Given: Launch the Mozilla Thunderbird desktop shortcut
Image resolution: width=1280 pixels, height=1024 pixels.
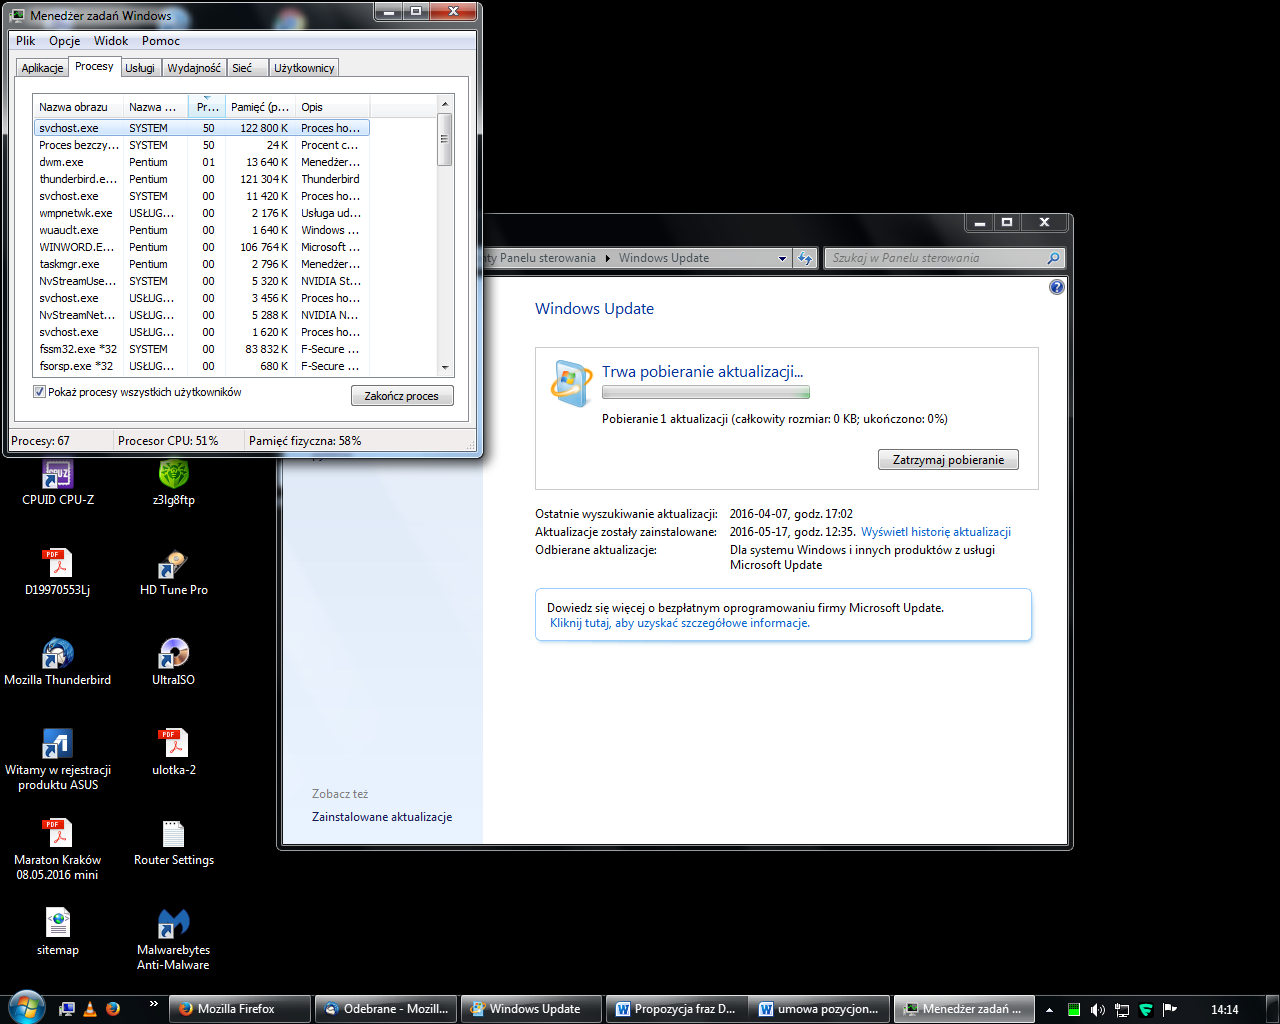Looking at the screenshot, I should coord(57,660).
